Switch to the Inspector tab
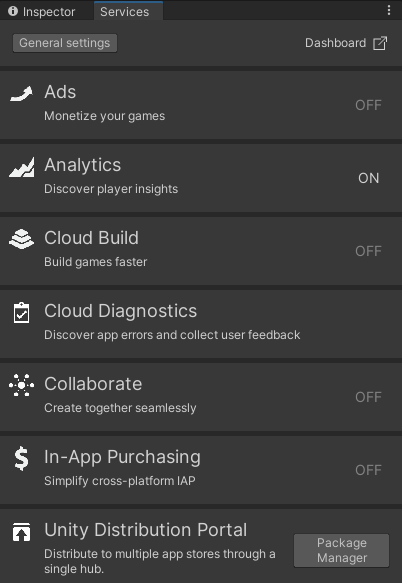The height and width of the screenshot is (583, 402). [x=42, y=12]
